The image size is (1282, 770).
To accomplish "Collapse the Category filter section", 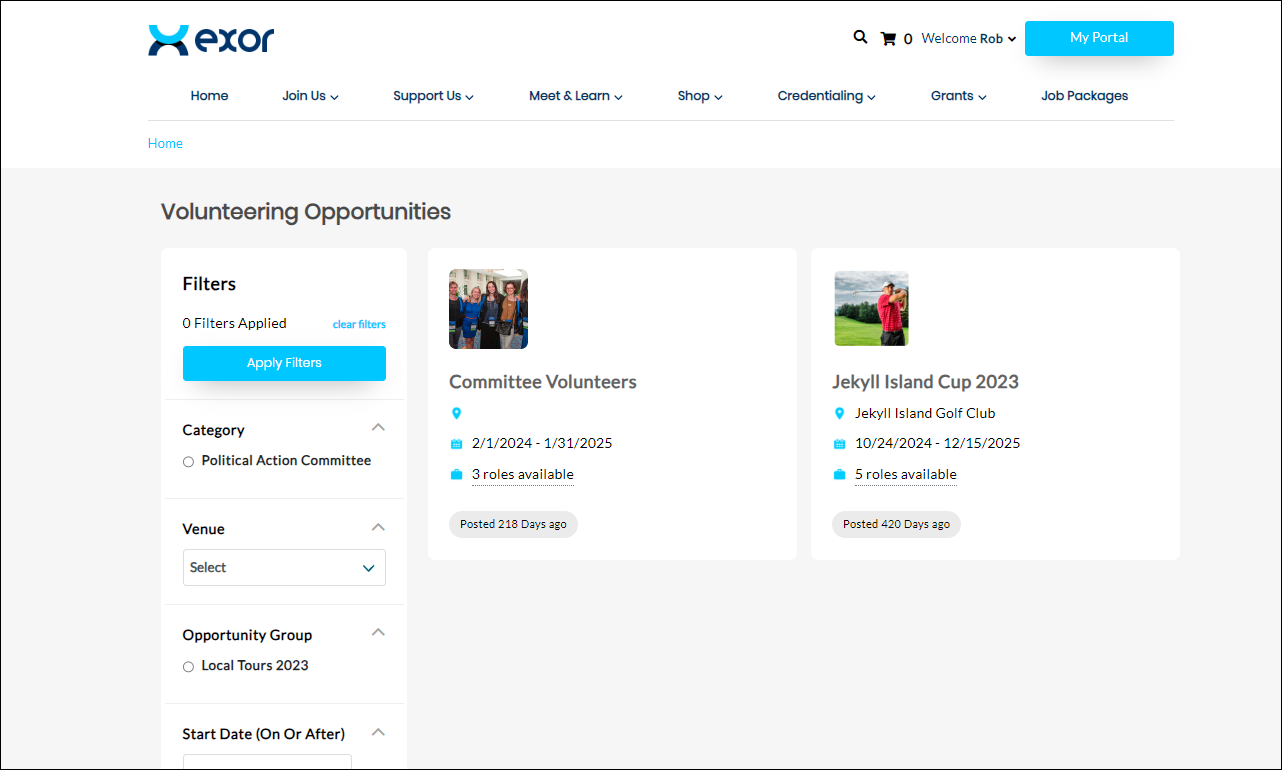I will click(x=378, y=428).
